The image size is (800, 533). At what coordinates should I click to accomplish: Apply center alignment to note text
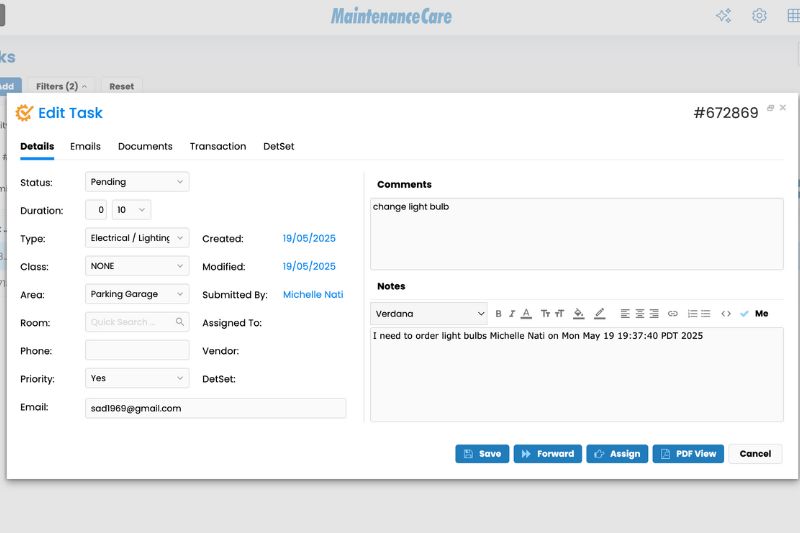point(640,314)
